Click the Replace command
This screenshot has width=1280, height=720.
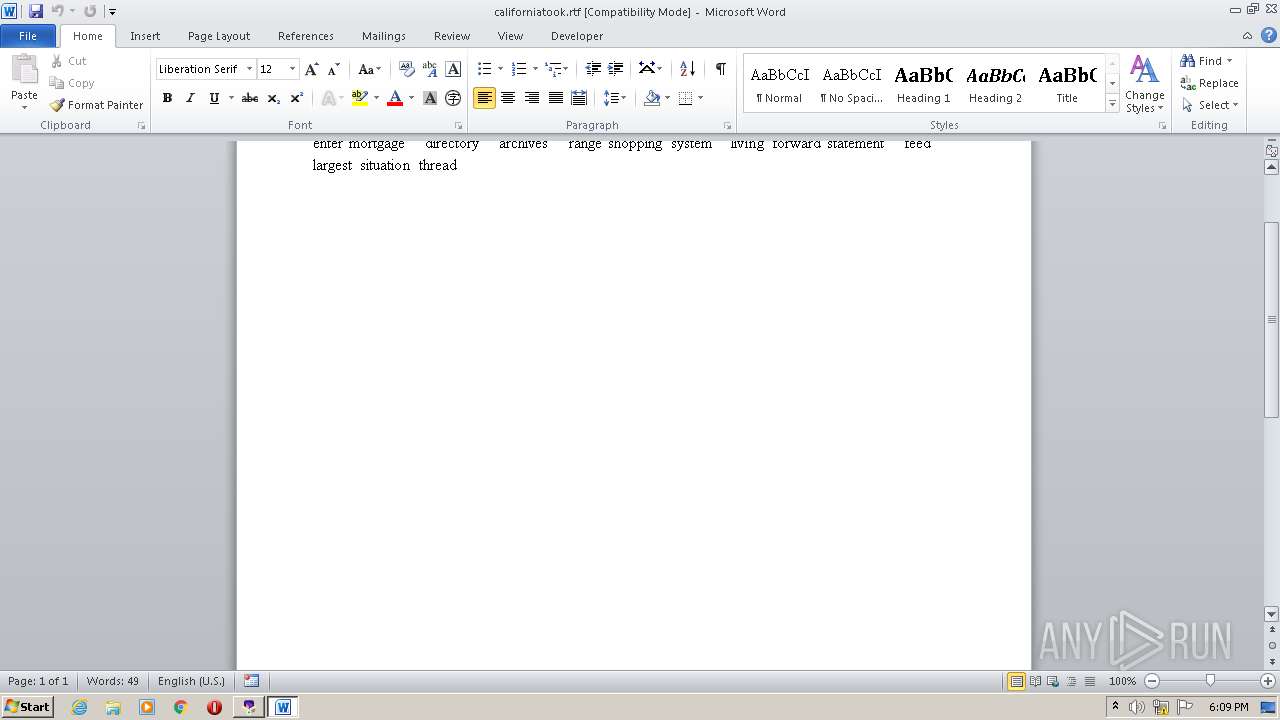pos(1209,83)
